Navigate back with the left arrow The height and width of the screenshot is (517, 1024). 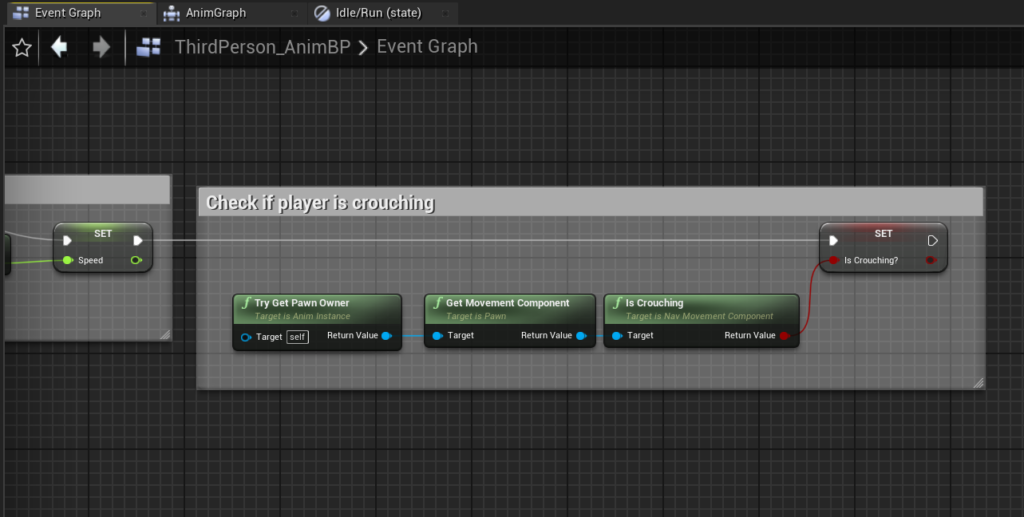point(59,47)
